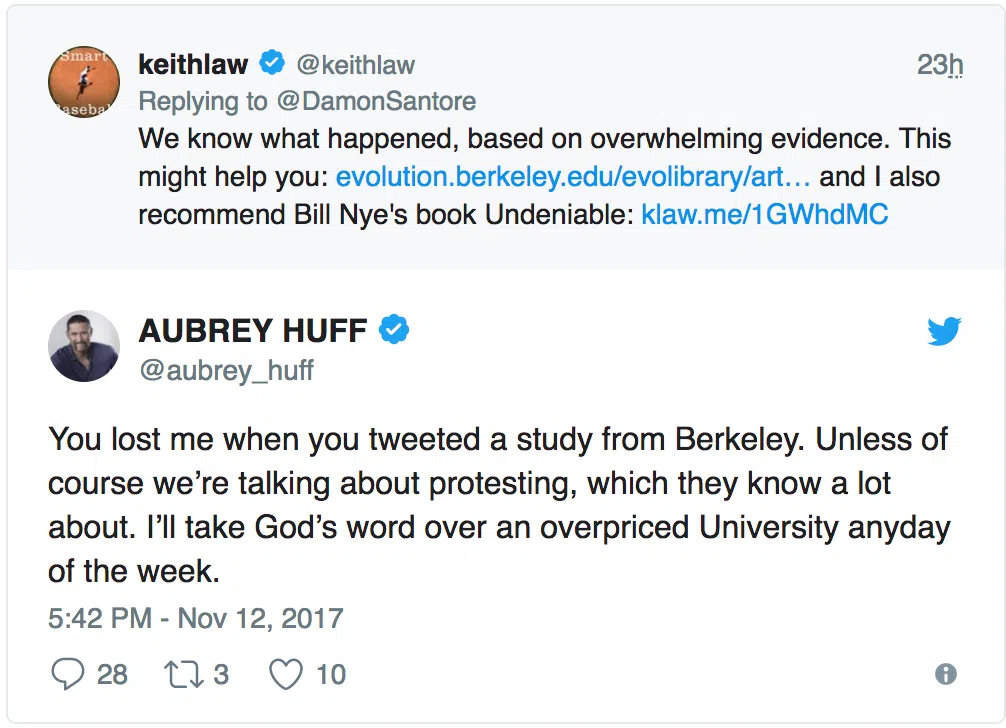1006x728 pixels.
Task: Click Aubrey Huff's verified checkmark badge
Action: (x=395, y=329)
